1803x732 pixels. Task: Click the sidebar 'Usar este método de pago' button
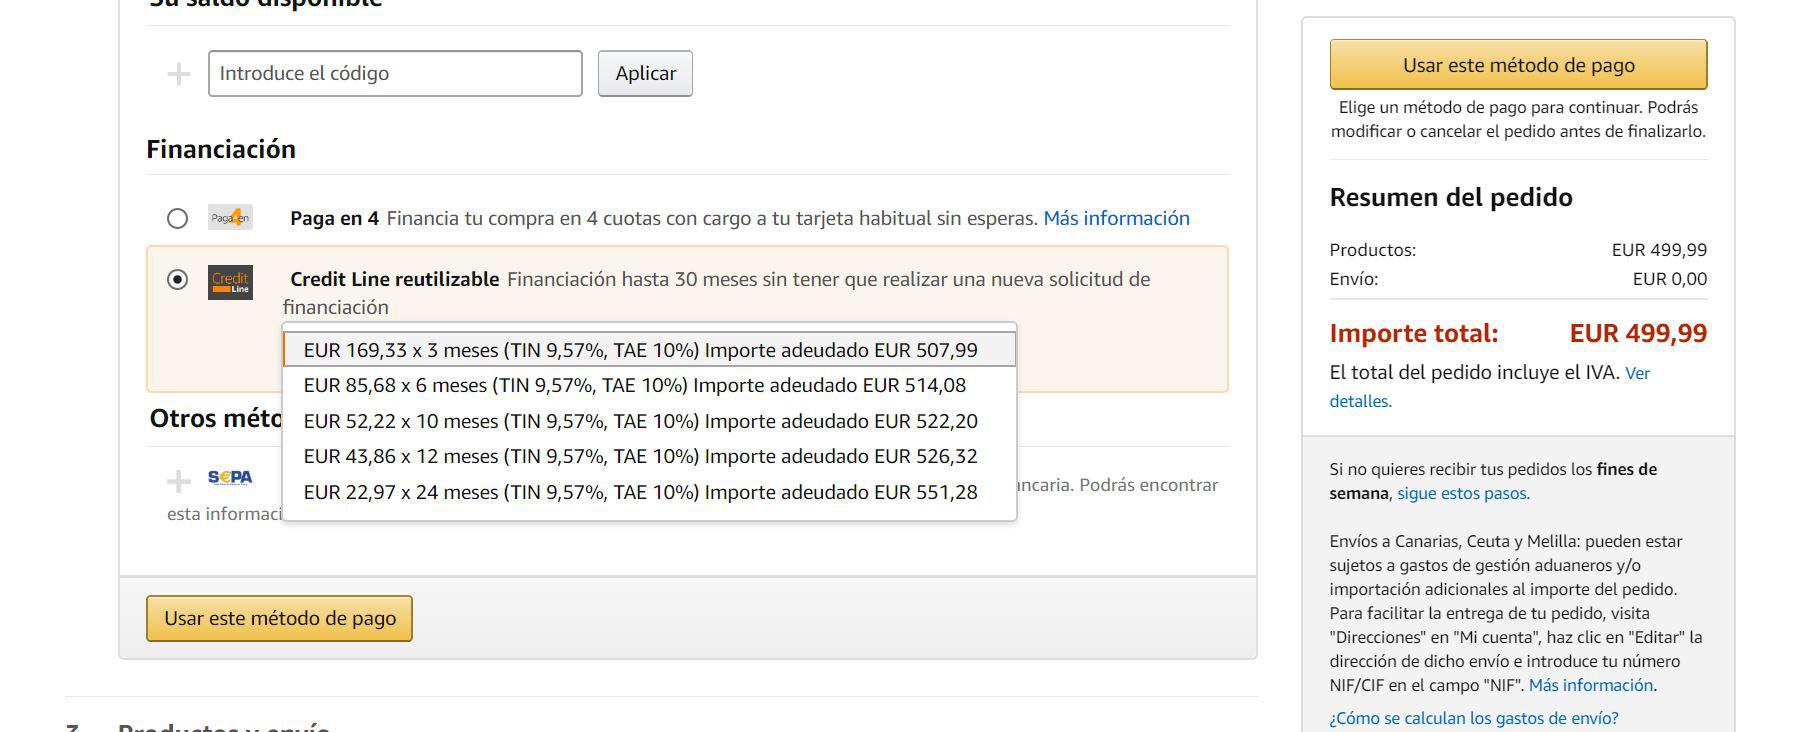coord(1518,65)
